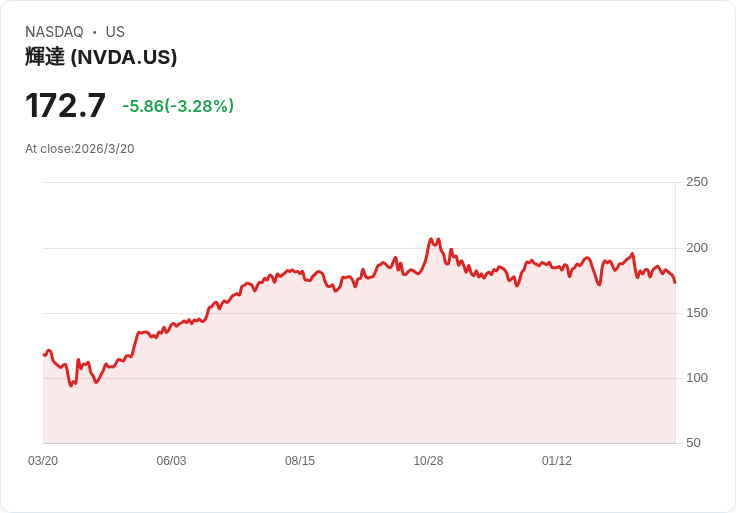736x513 pixels.
Task: Click the final endpoint of the price line
Action: point(675,282)
